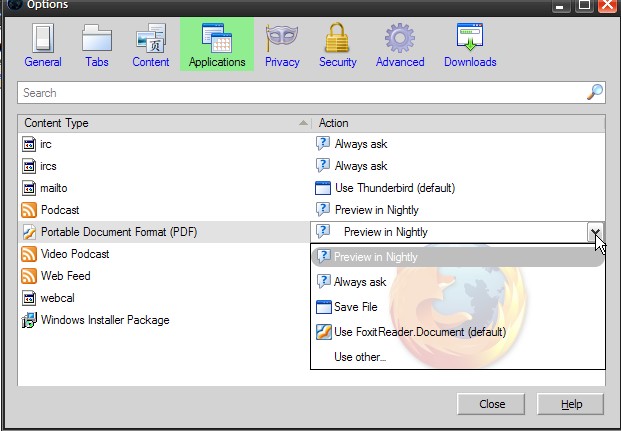The height and width of the screenshot is (431, 621).
Task: Click the ircs content type icon
Action: tap(29, 166)
